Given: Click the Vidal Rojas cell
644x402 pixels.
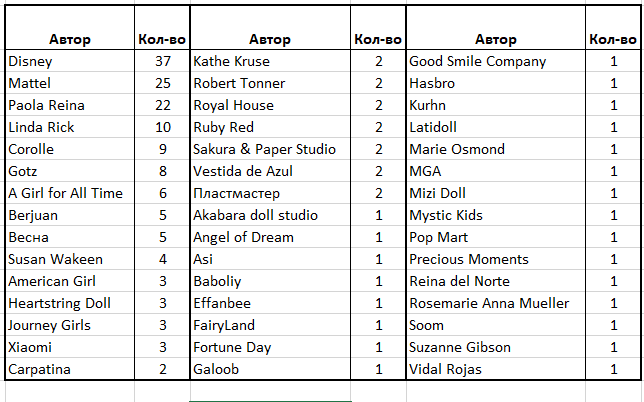Looking at the screenshot, I should coord(496,369).
